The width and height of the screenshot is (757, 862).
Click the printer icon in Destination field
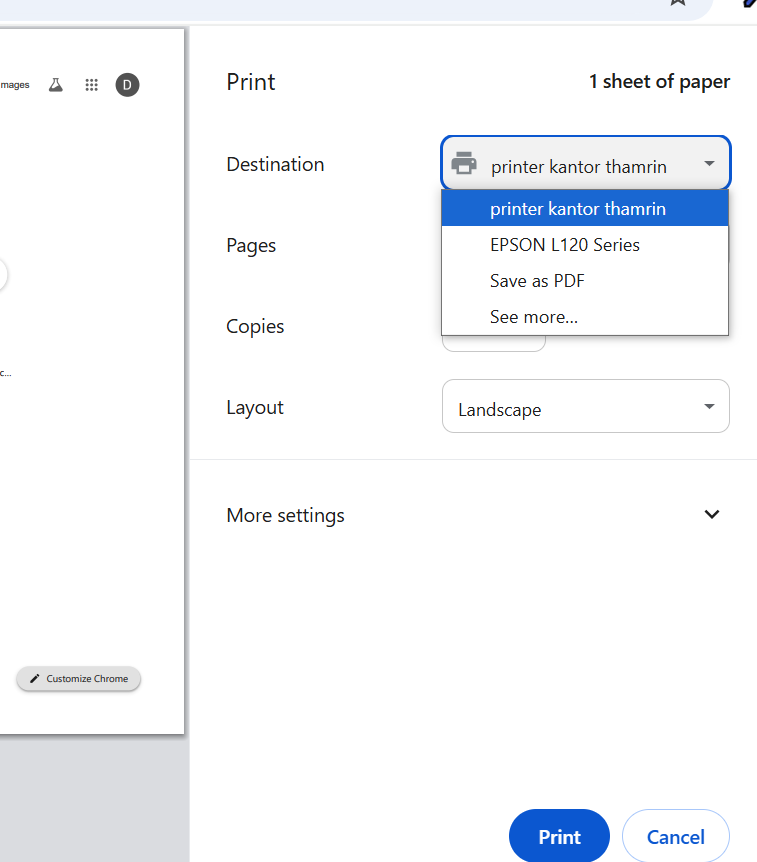[463, 164]
